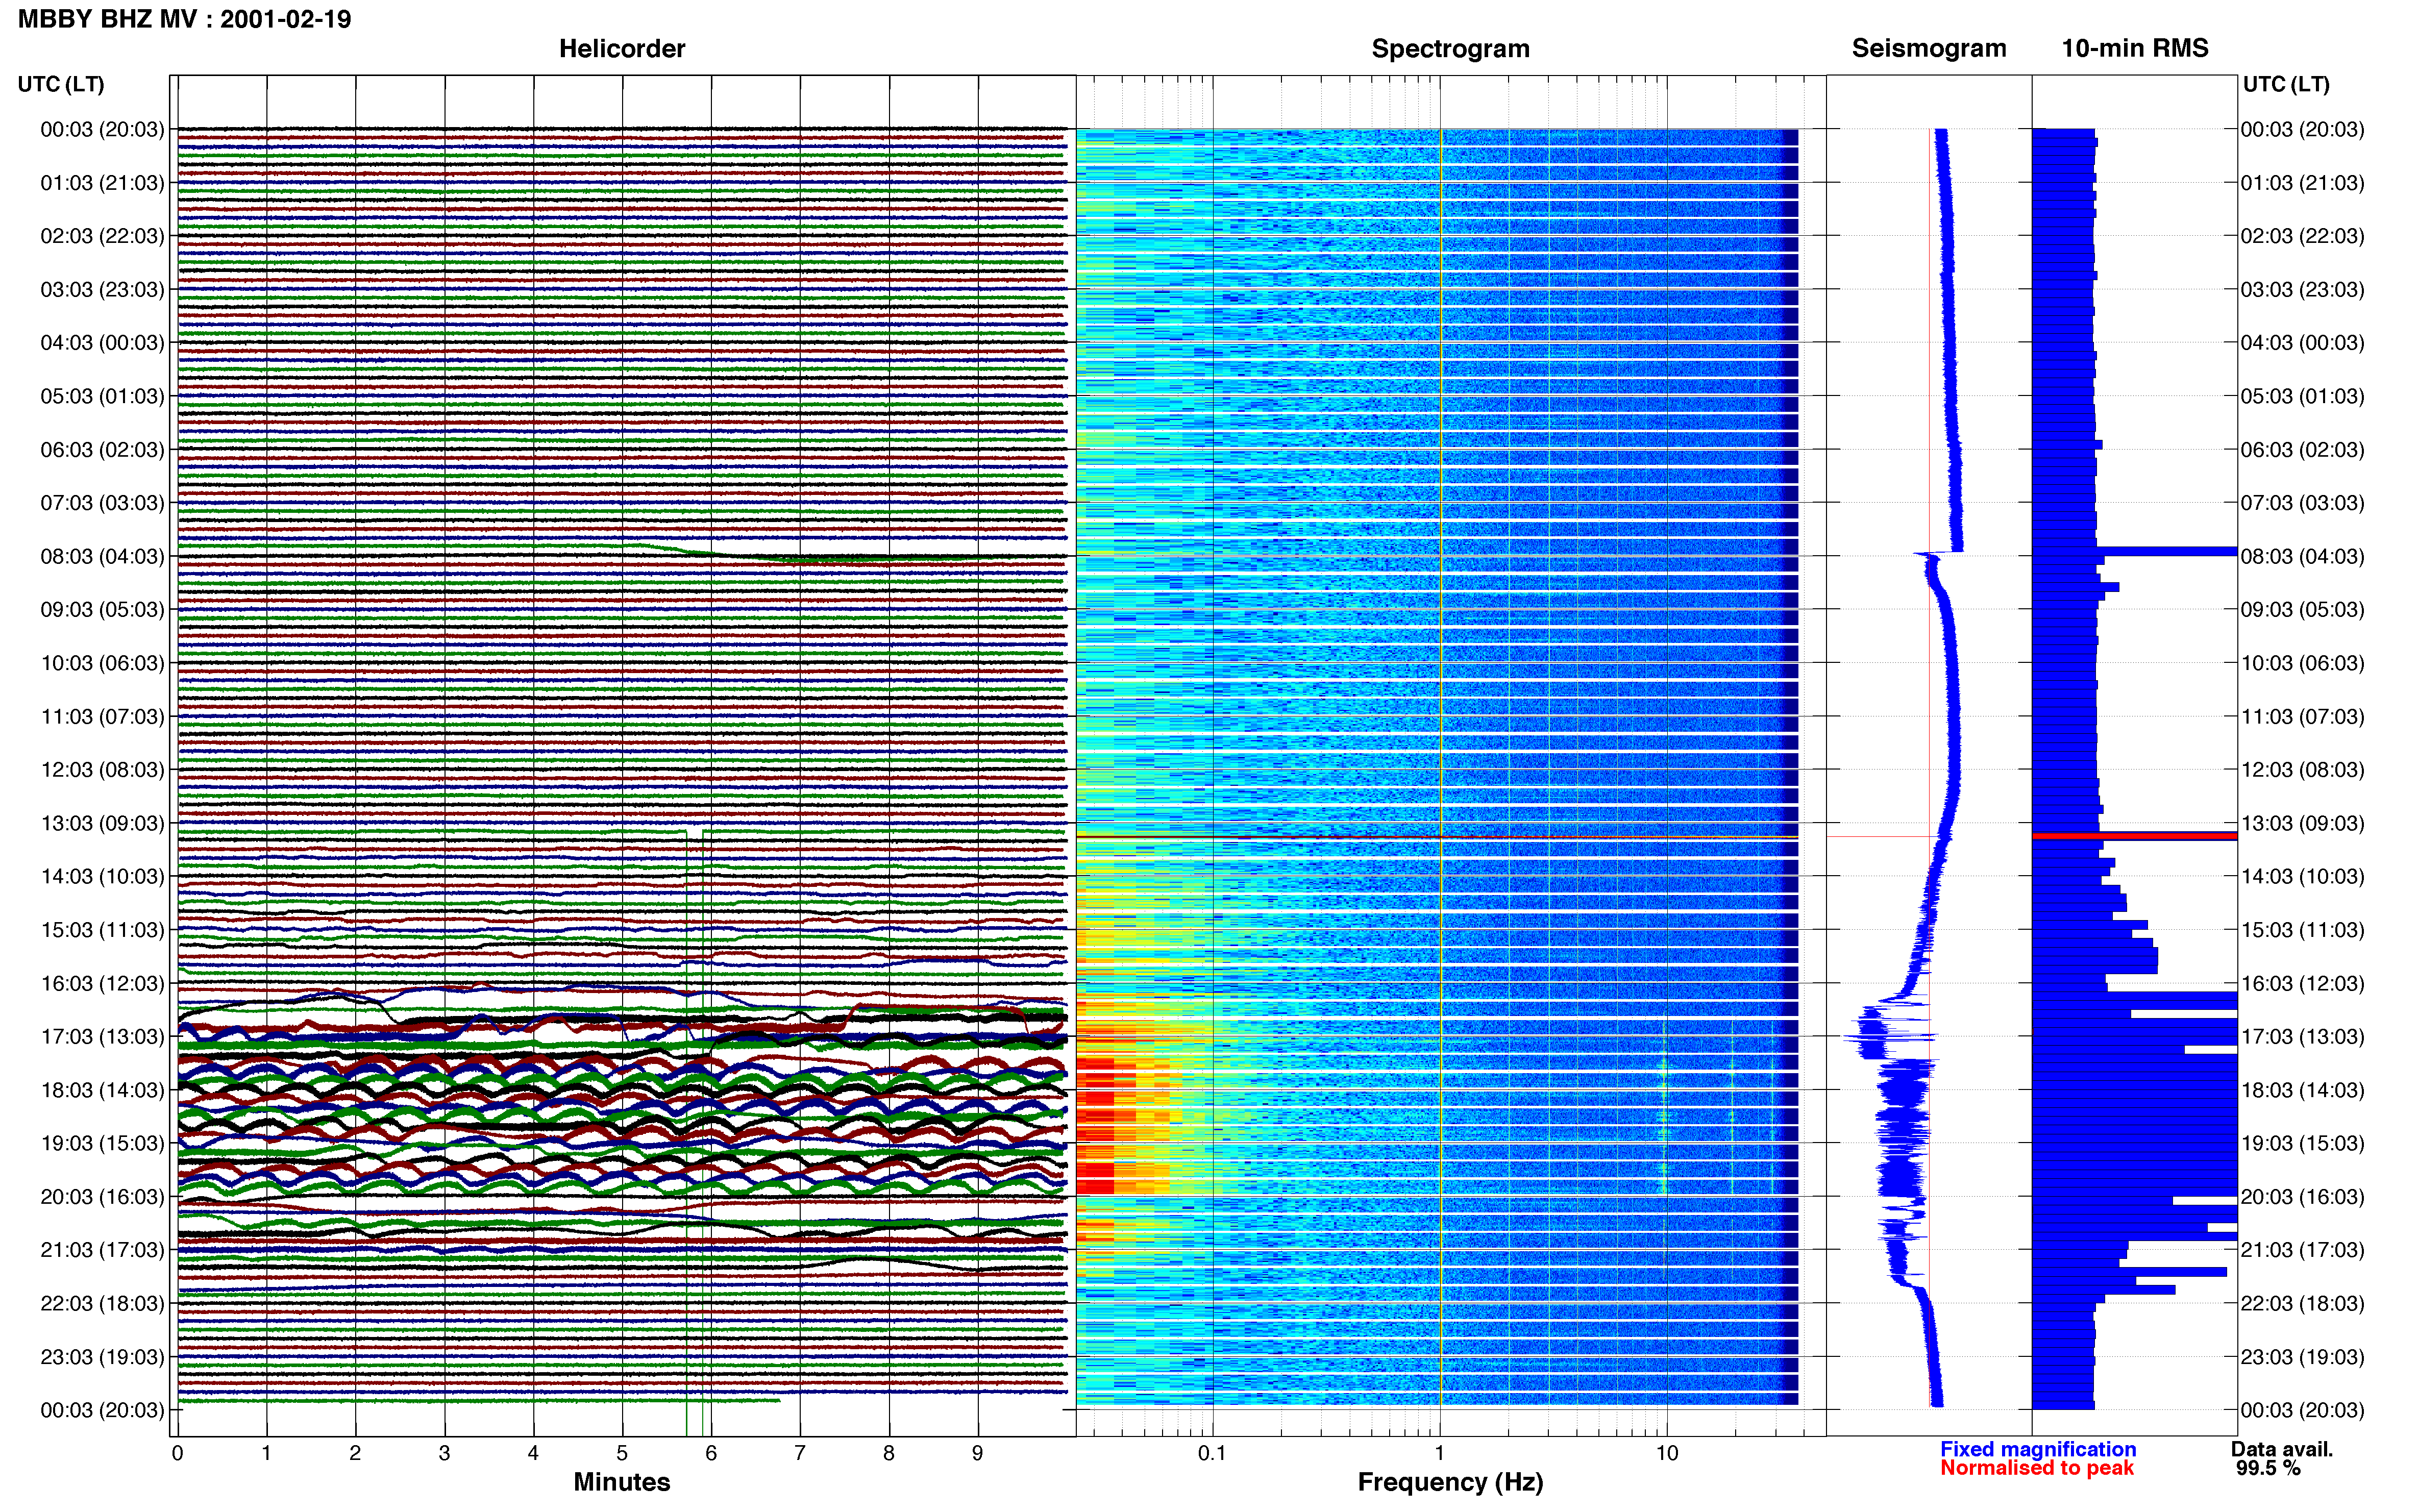
Task: Click the right axis label '09:03 (05:03)'
Action: 2302,609
